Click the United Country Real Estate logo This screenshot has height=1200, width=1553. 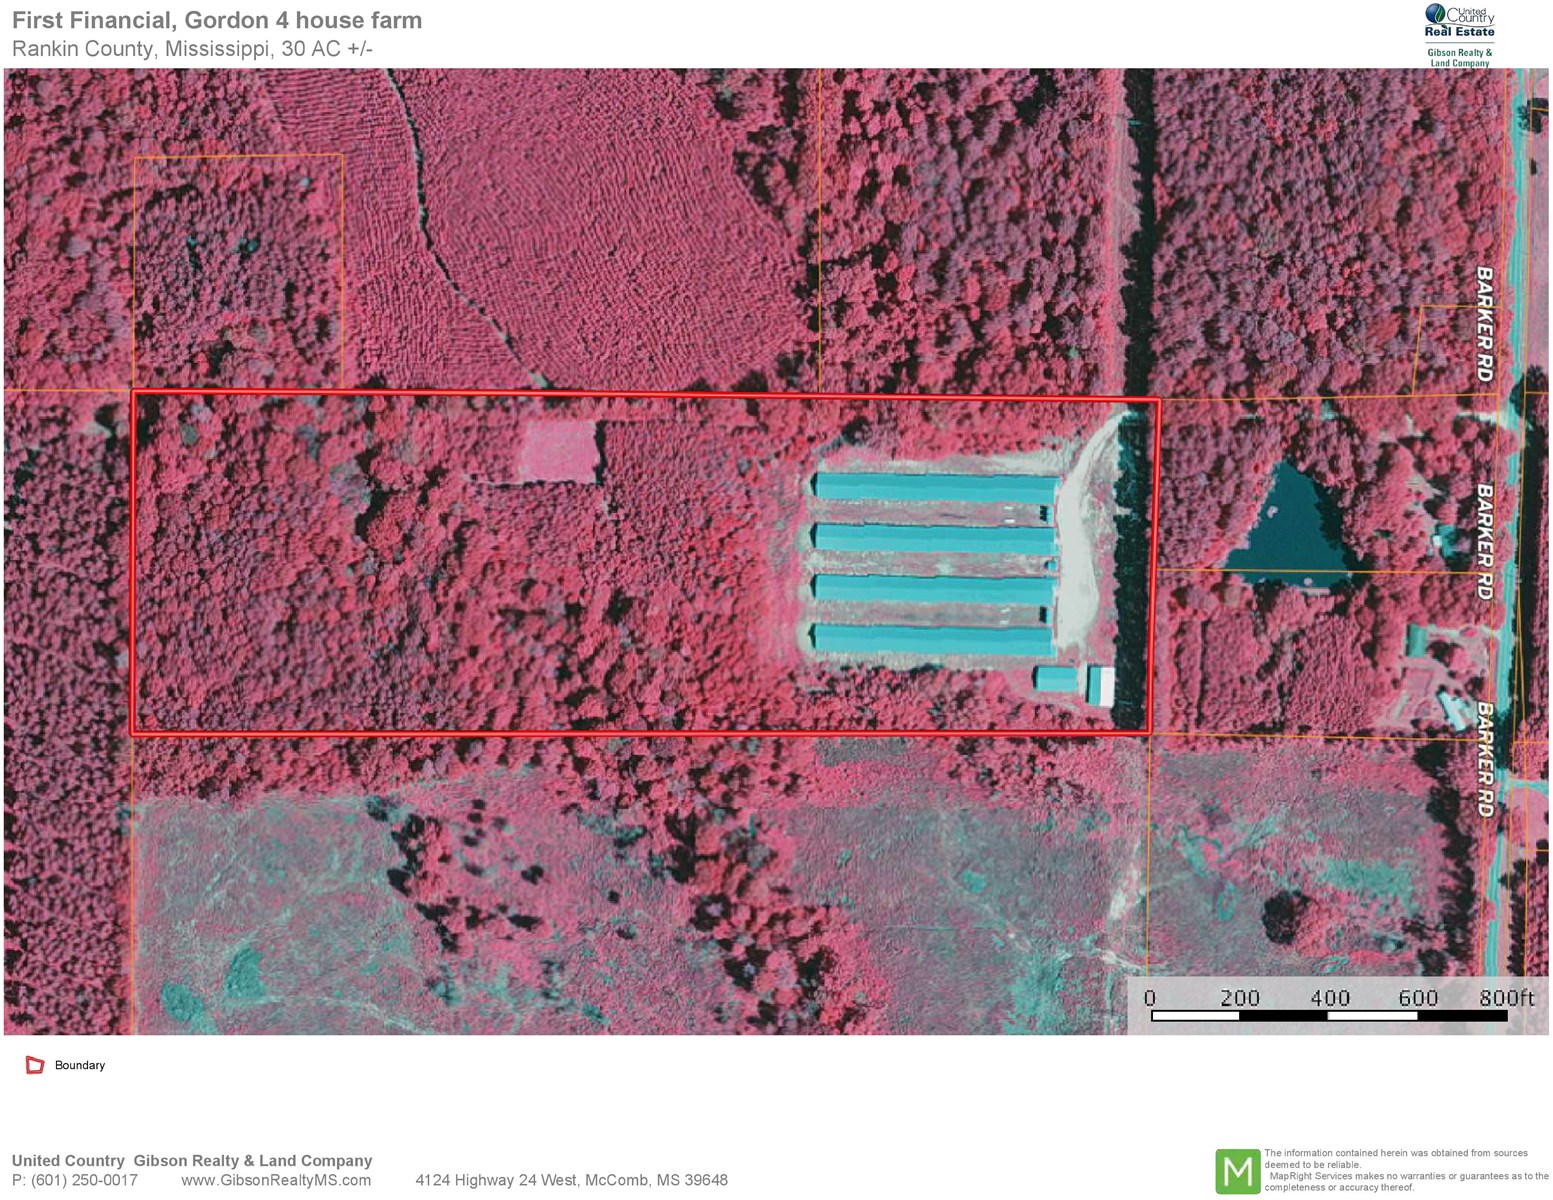[1459, 35]
